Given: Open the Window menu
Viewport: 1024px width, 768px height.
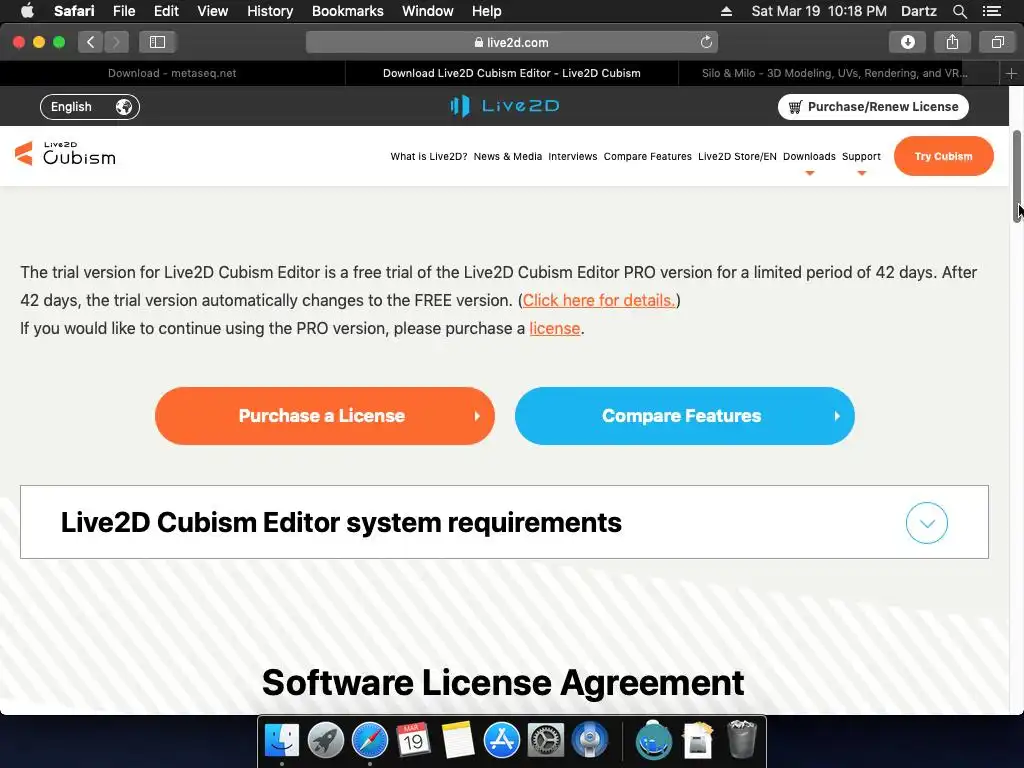Looking at the screenshot, I should coord(427,11).
